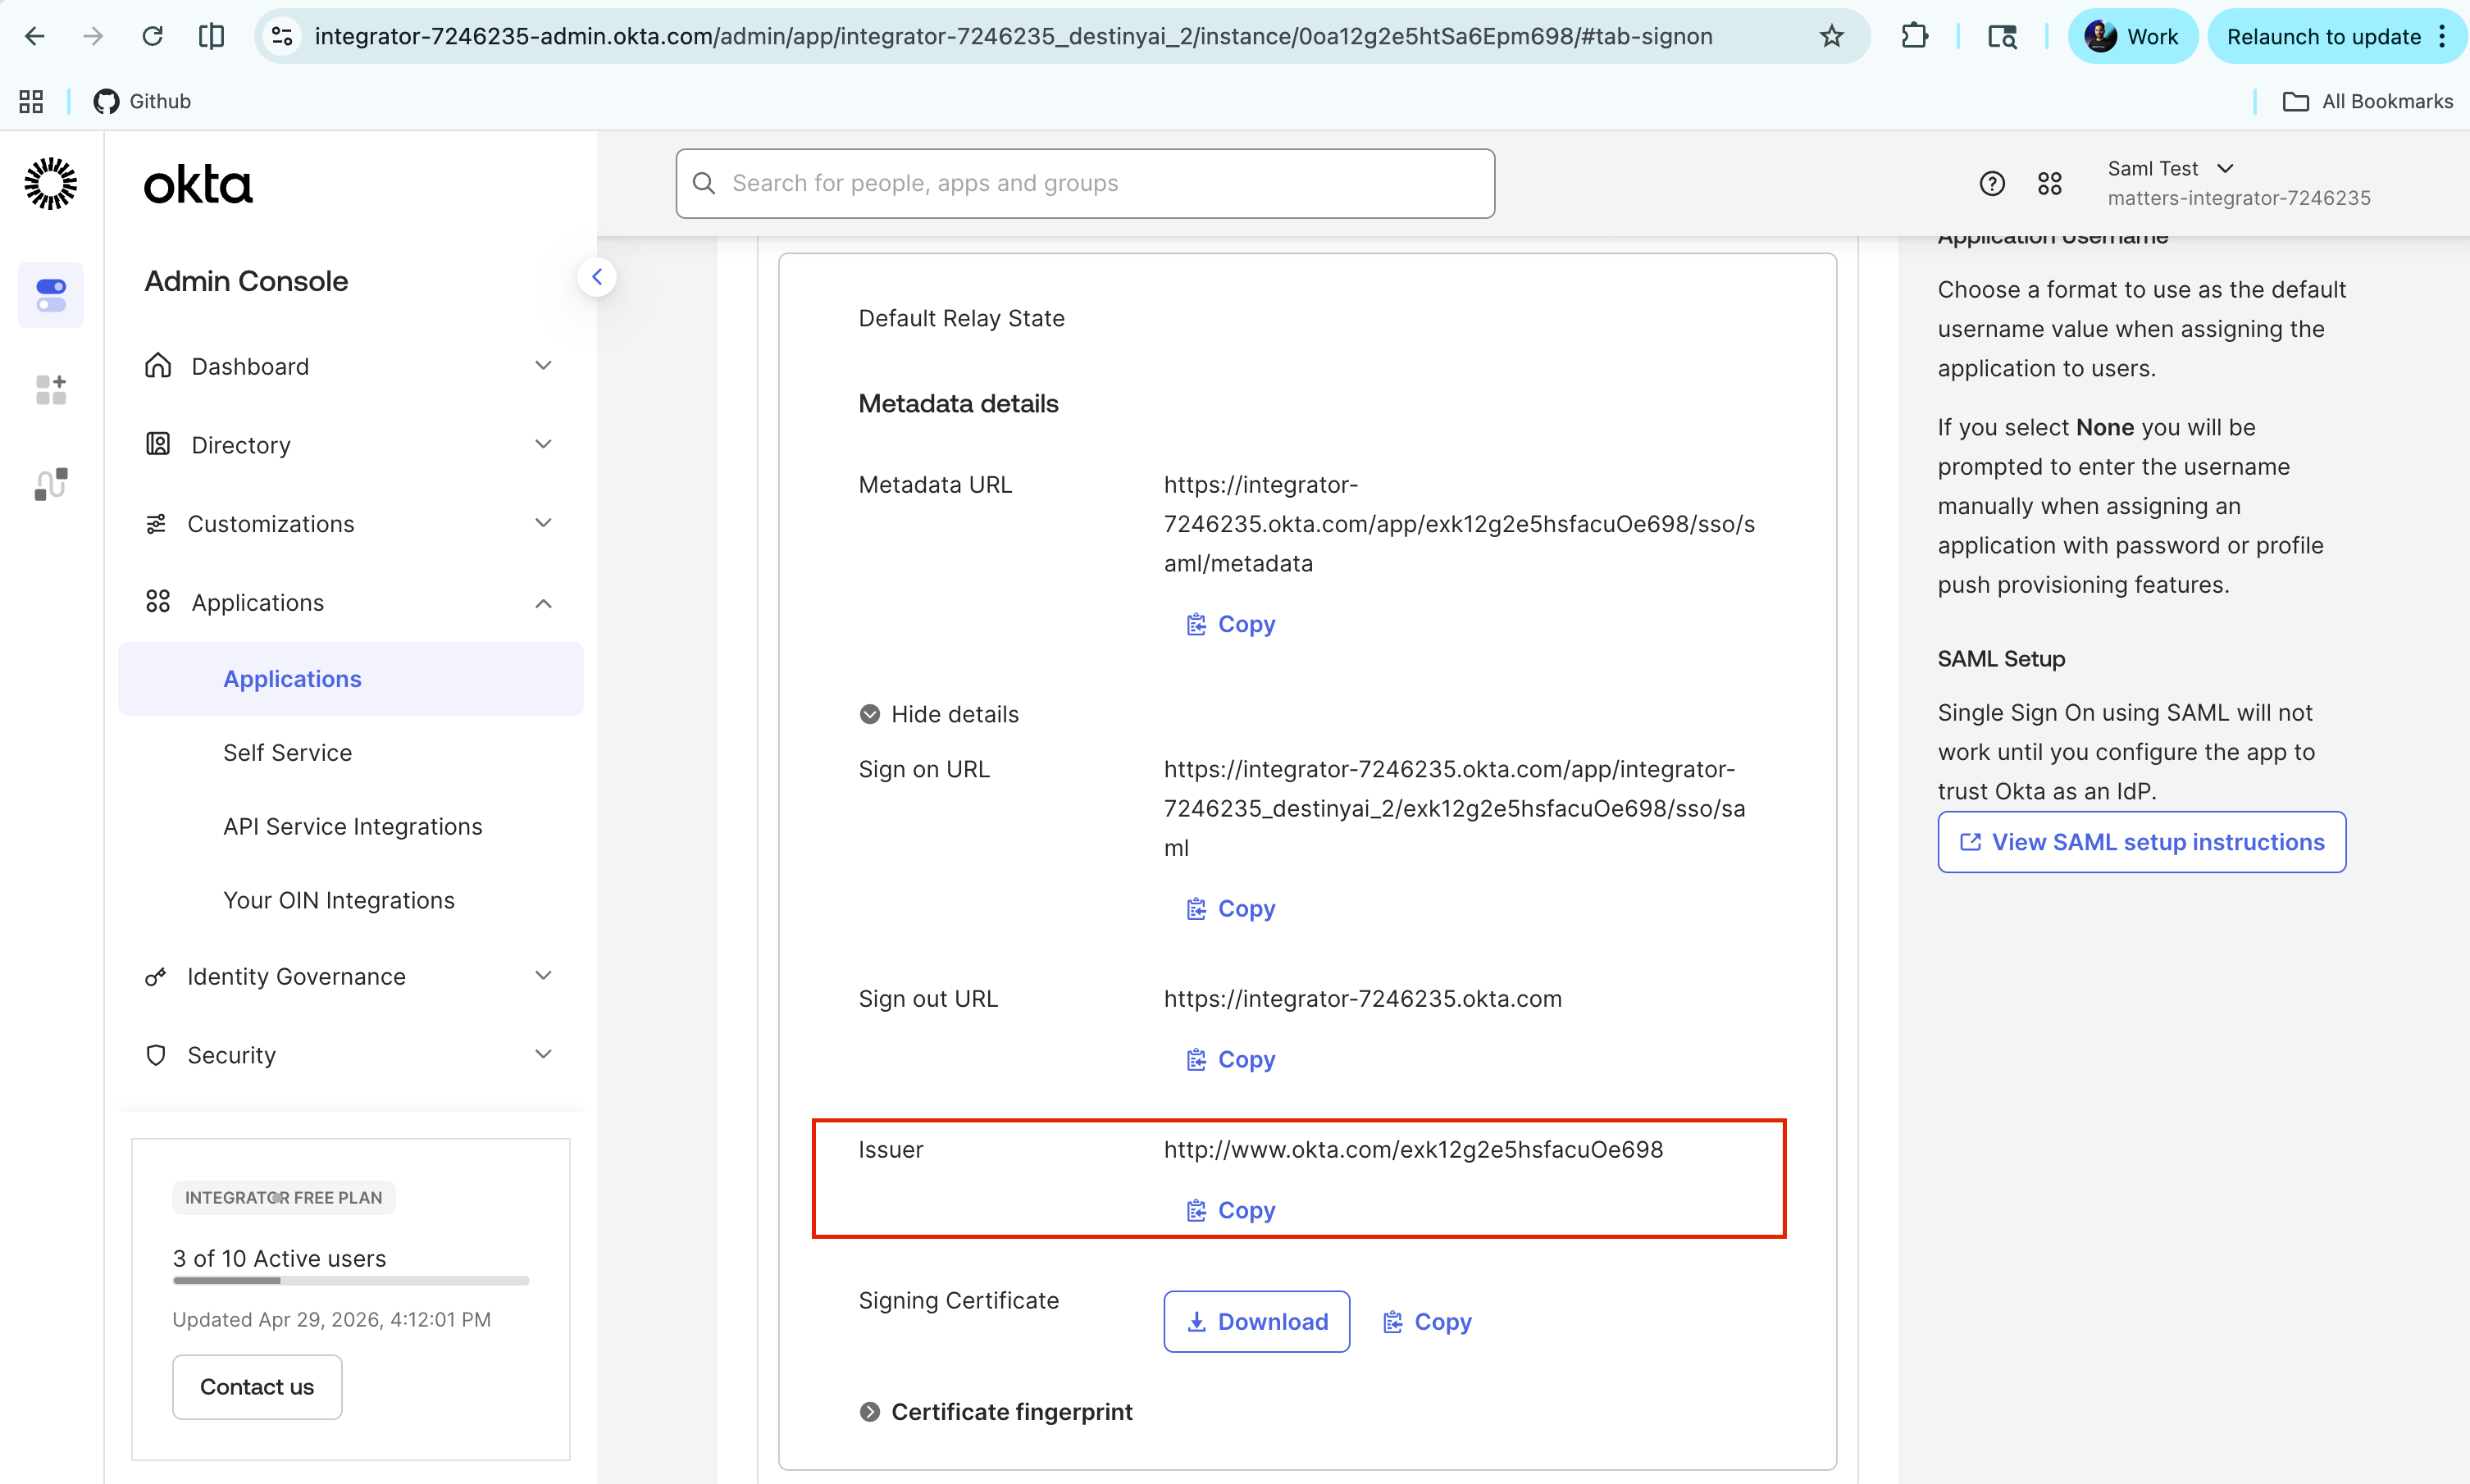Reload the current page
This screenshot has height=1484, width=2470.
click(152, 37)
